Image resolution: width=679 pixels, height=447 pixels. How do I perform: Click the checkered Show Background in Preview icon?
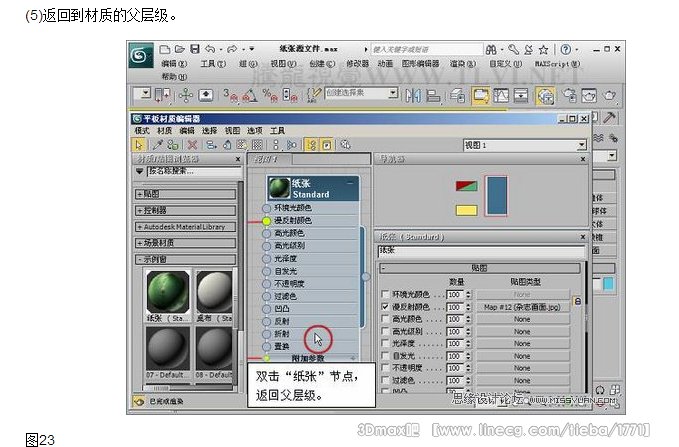pos(257,145)
